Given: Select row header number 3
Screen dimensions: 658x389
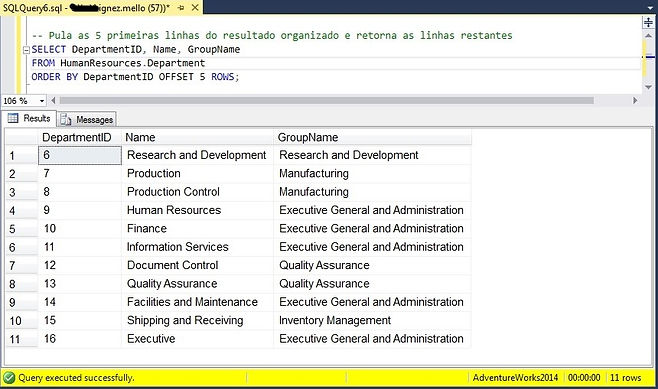Looking at the screenshot, I should pyautogui.click(x=22, y=192).
